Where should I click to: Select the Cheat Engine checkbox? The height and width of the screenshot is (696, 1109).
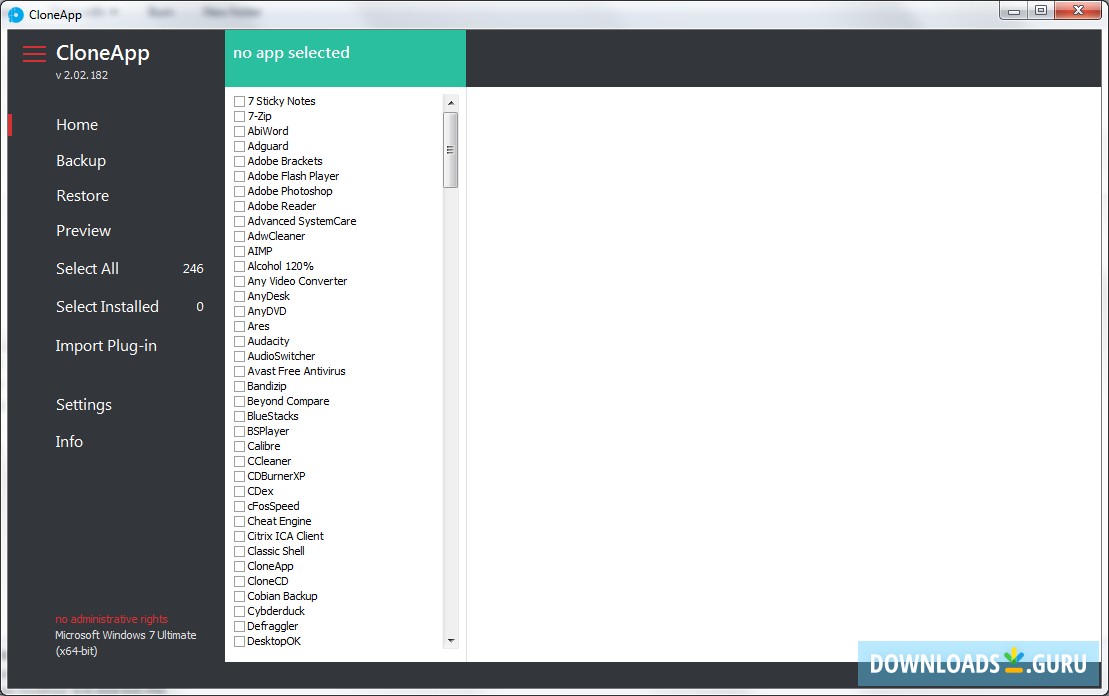239,521
